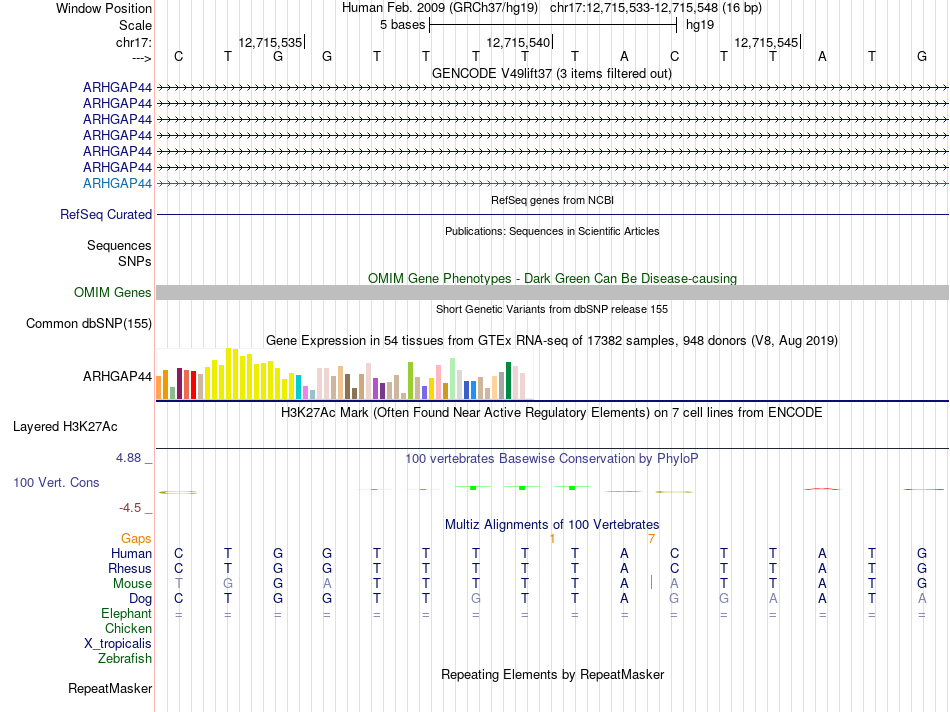The width and height of the screenshot is (950, 712).
Task: Click the orange insertion bar in Mouse row
Action: point(651,583)
